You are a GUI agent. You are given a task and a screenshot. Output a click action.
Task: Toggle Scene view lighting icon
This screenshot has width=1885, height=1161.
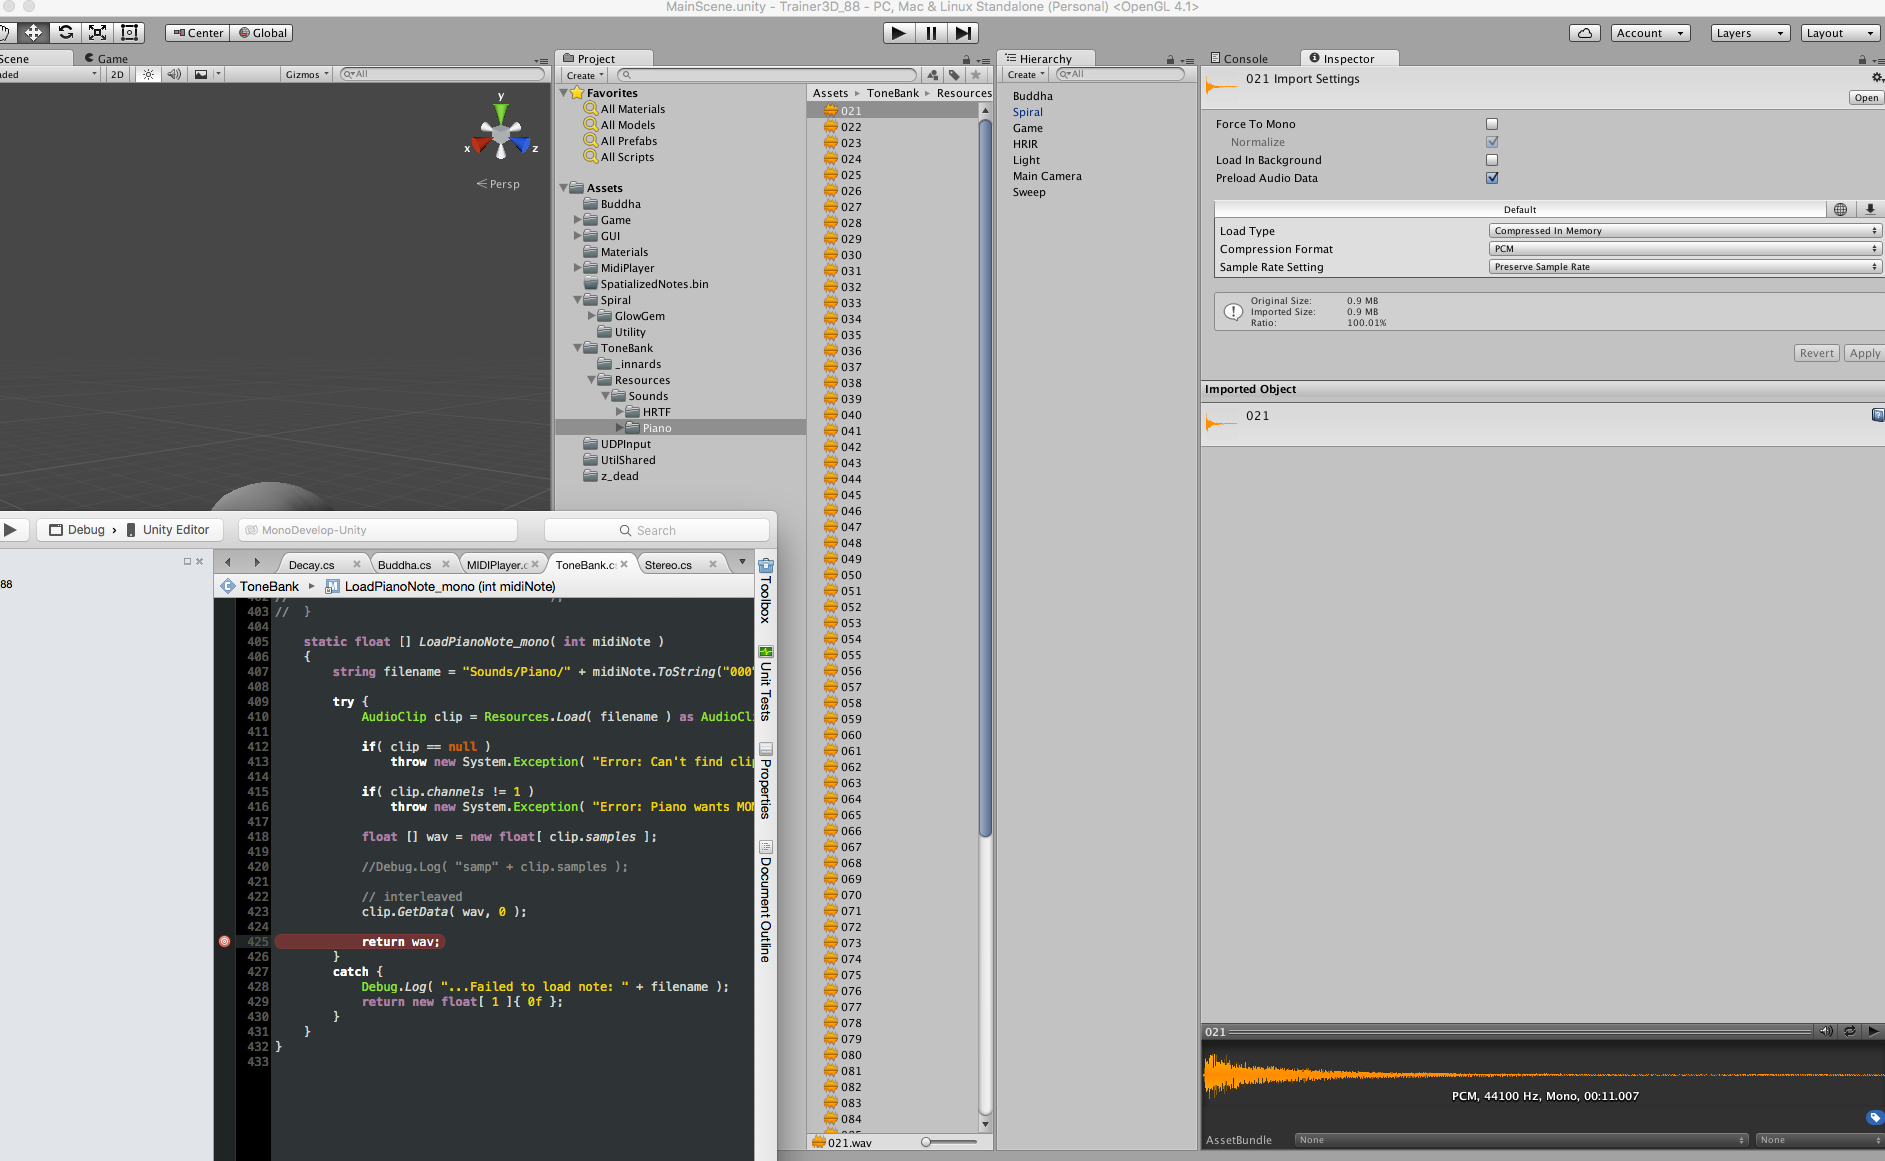[148, 75]
